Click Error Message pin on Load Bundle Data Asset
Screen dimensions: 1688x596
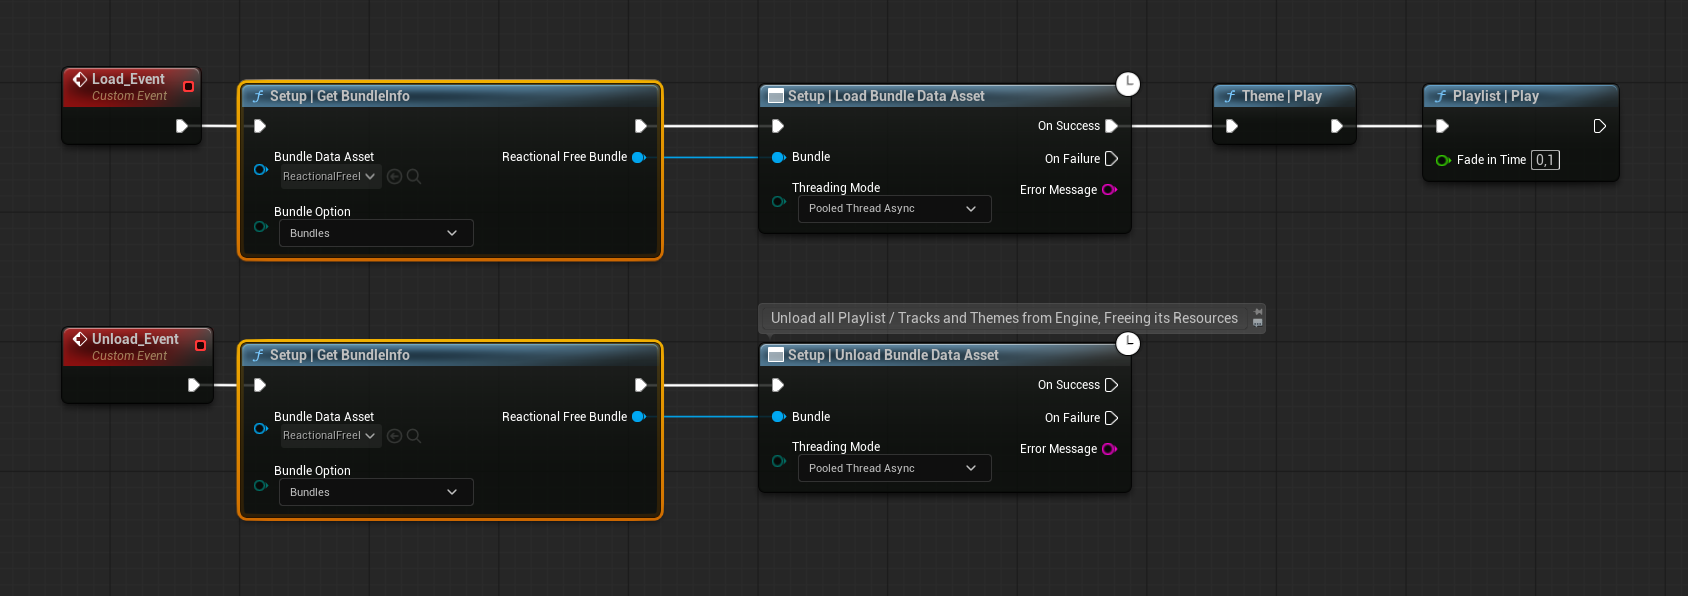pos(1109,190)
